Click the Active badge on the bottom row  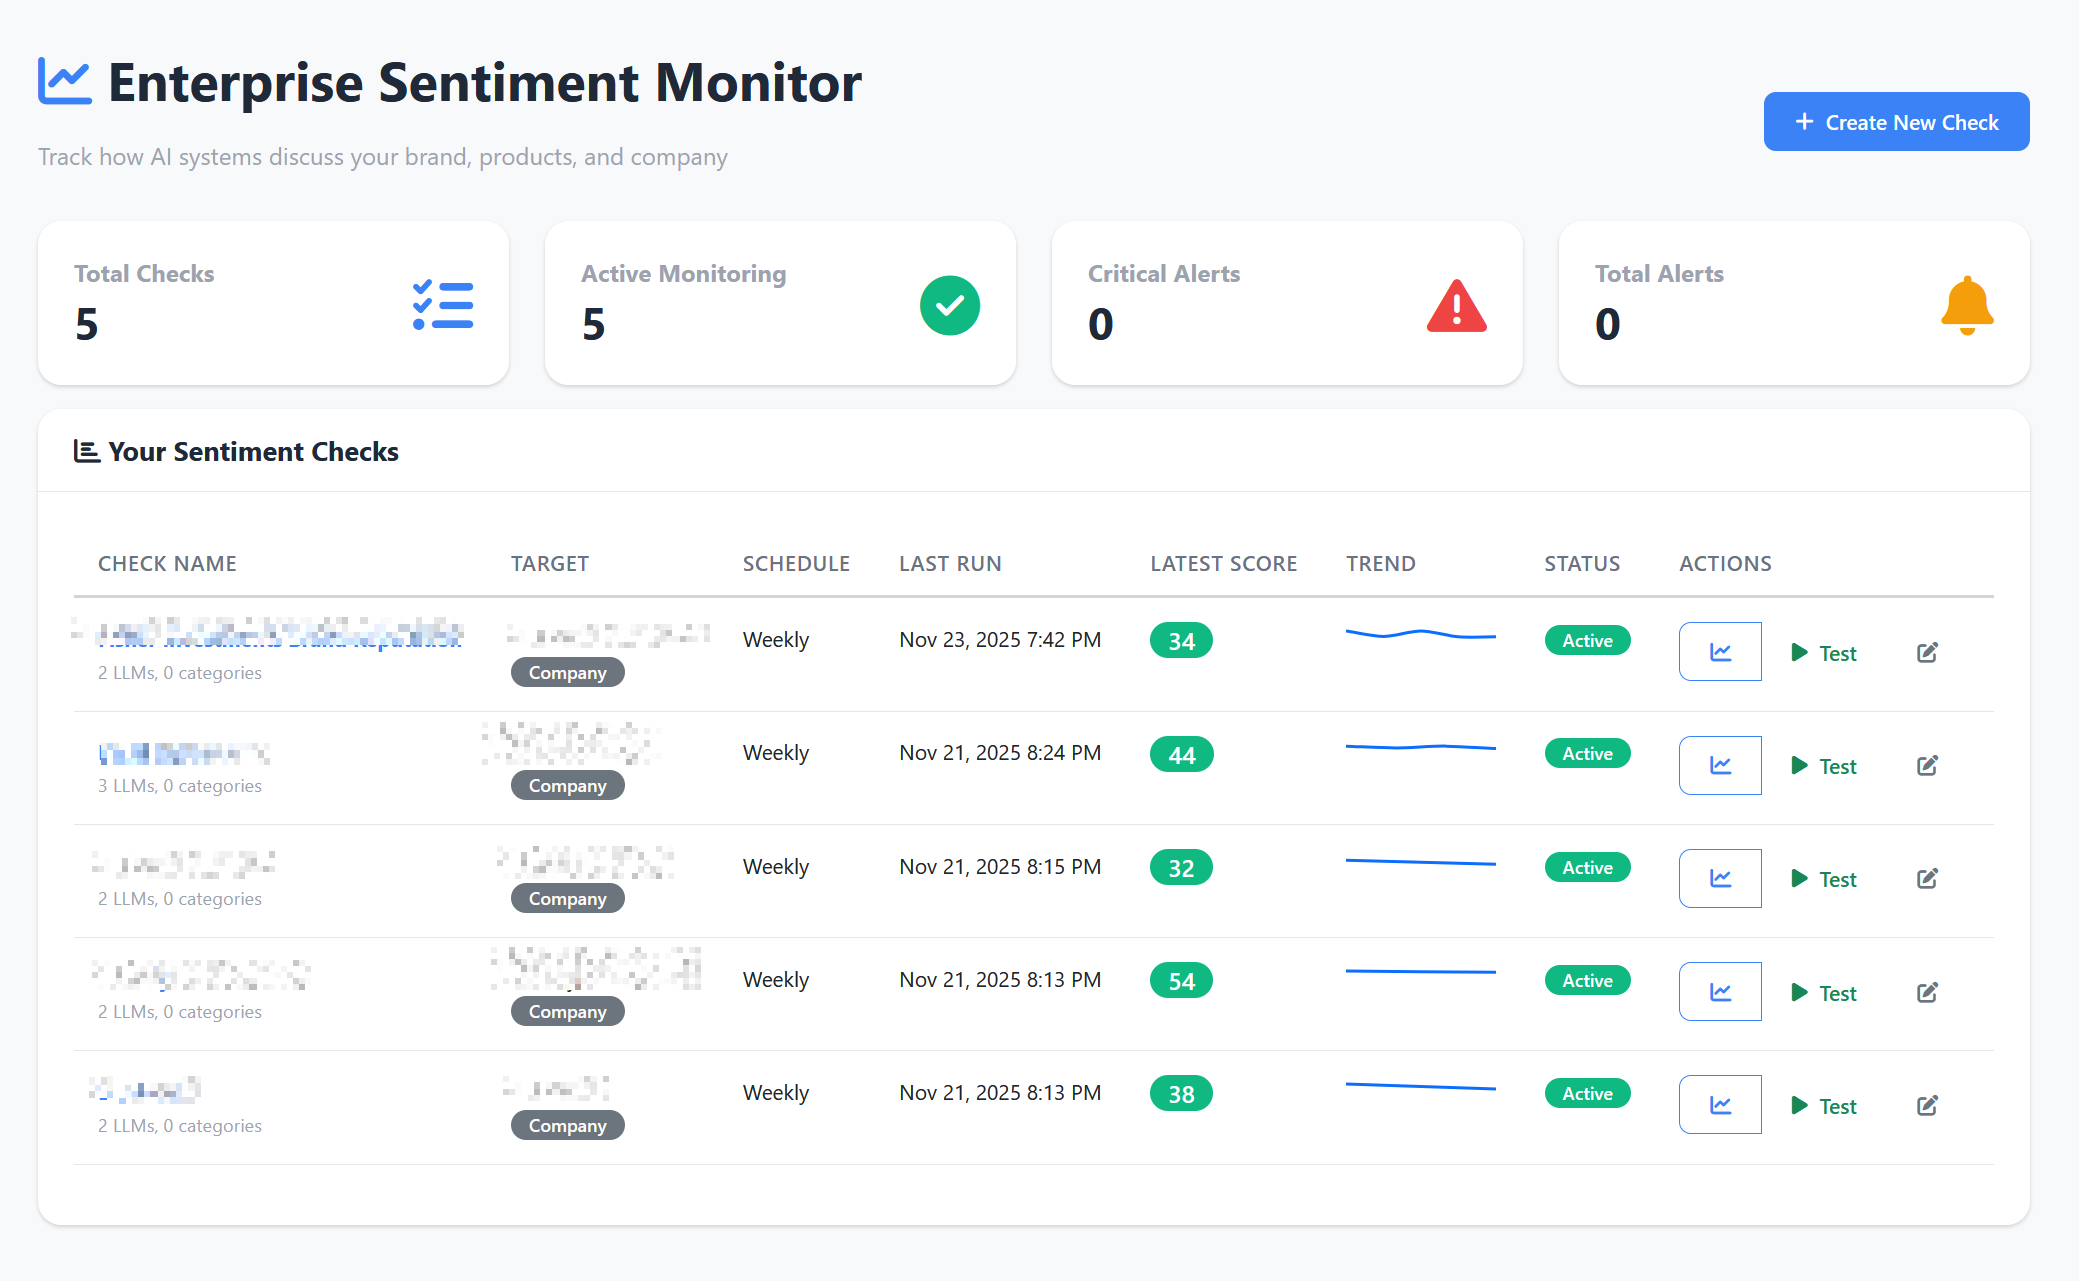pyautogui.click(x=1586, y=1093)
